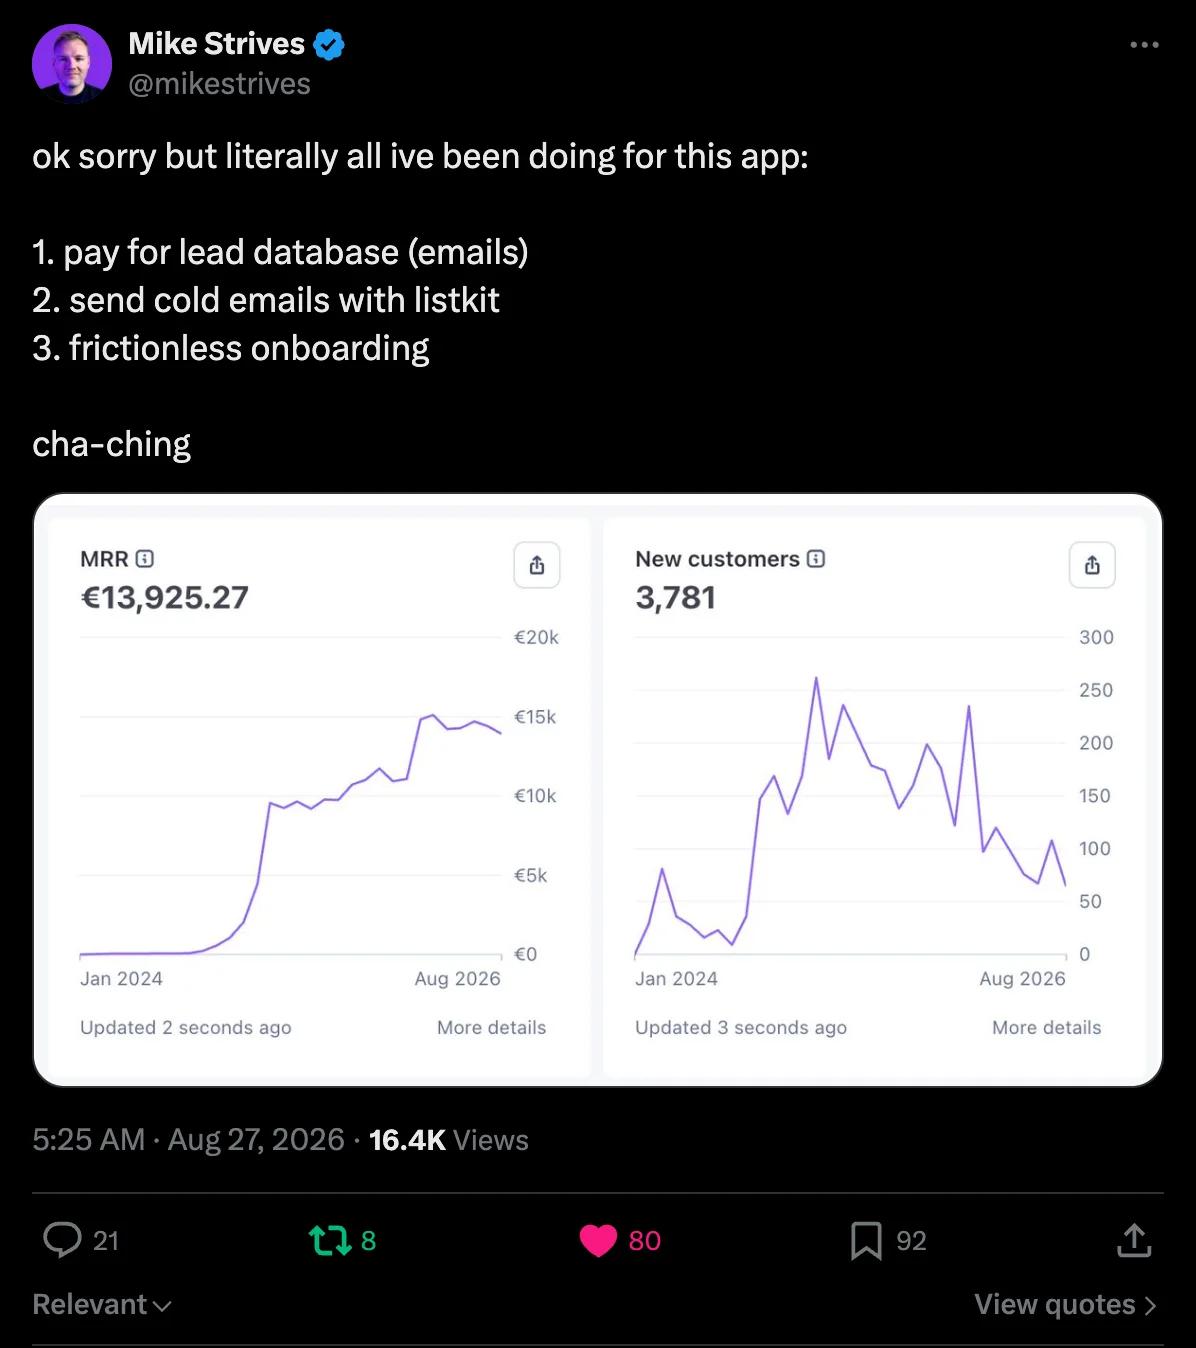Open Mike Strives profile avatar
The height and width of the screenshot is (1348, 1196).
click(x=72, y=64)
